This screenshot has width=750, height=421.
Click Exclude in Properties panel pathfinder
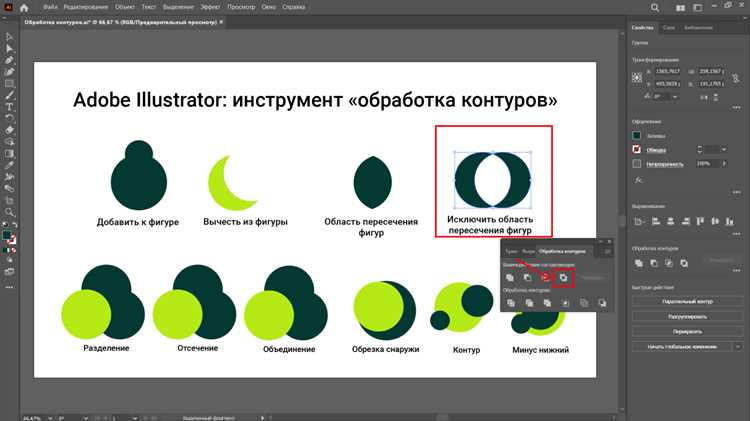[684, 263]
